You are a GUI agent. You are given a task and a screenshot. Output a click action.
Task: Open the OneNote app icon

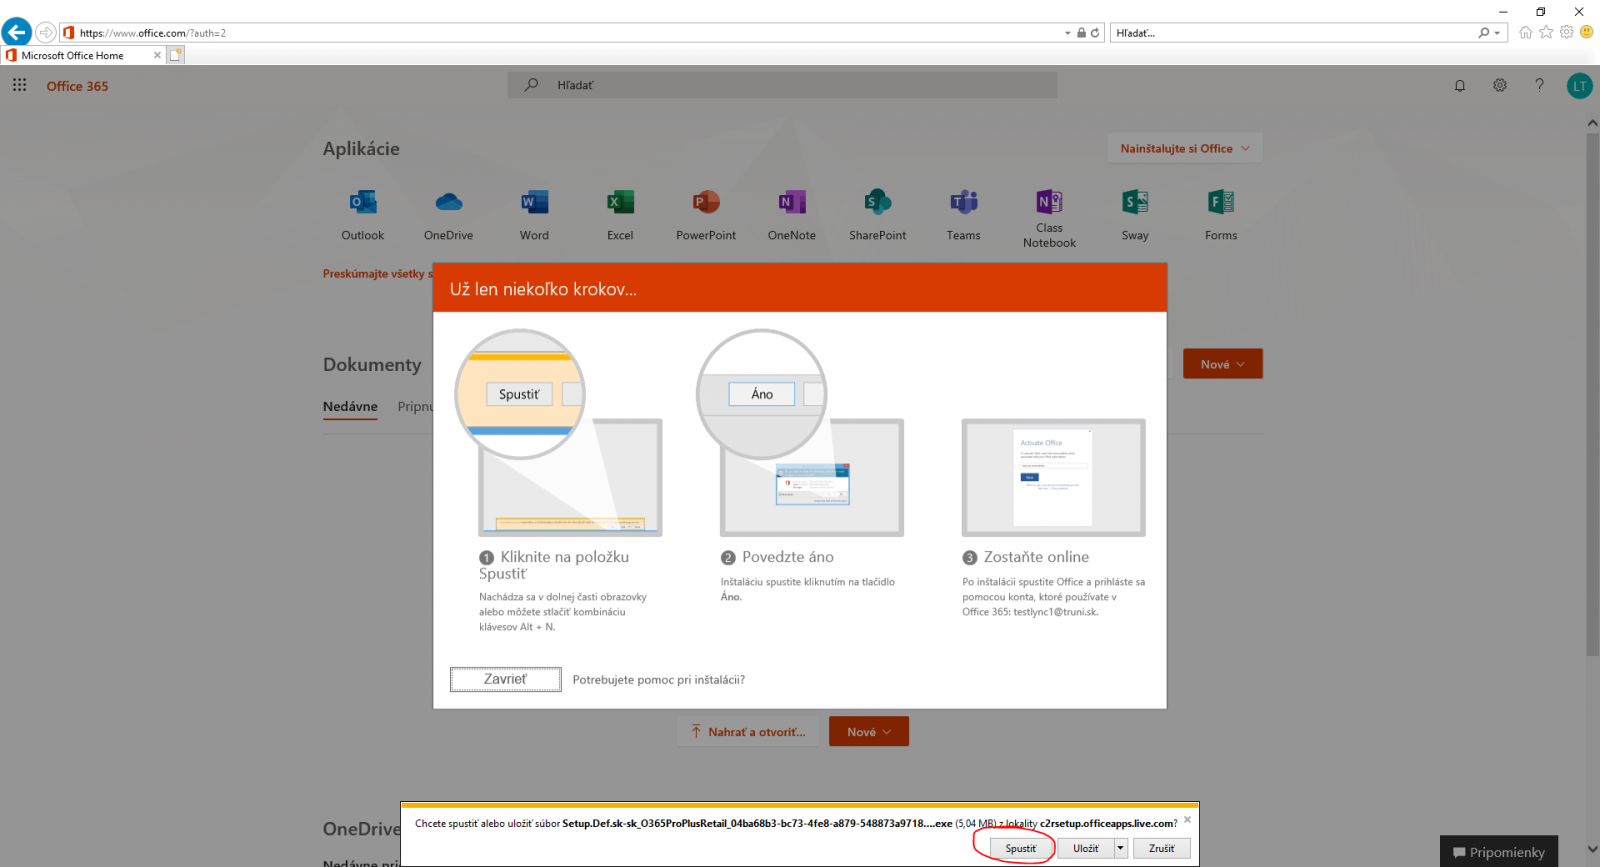pyautogui.click(x=792, y=203)
